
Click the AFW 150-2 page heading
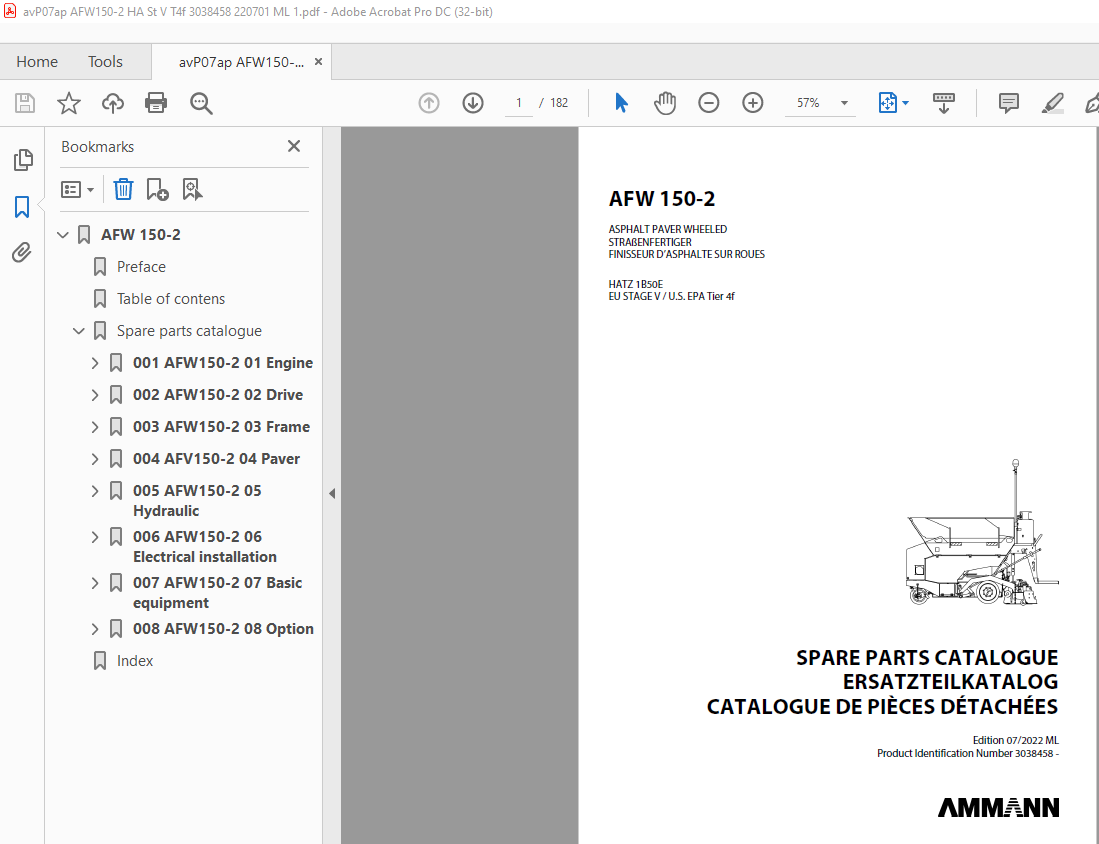click(x=662, y=199)
